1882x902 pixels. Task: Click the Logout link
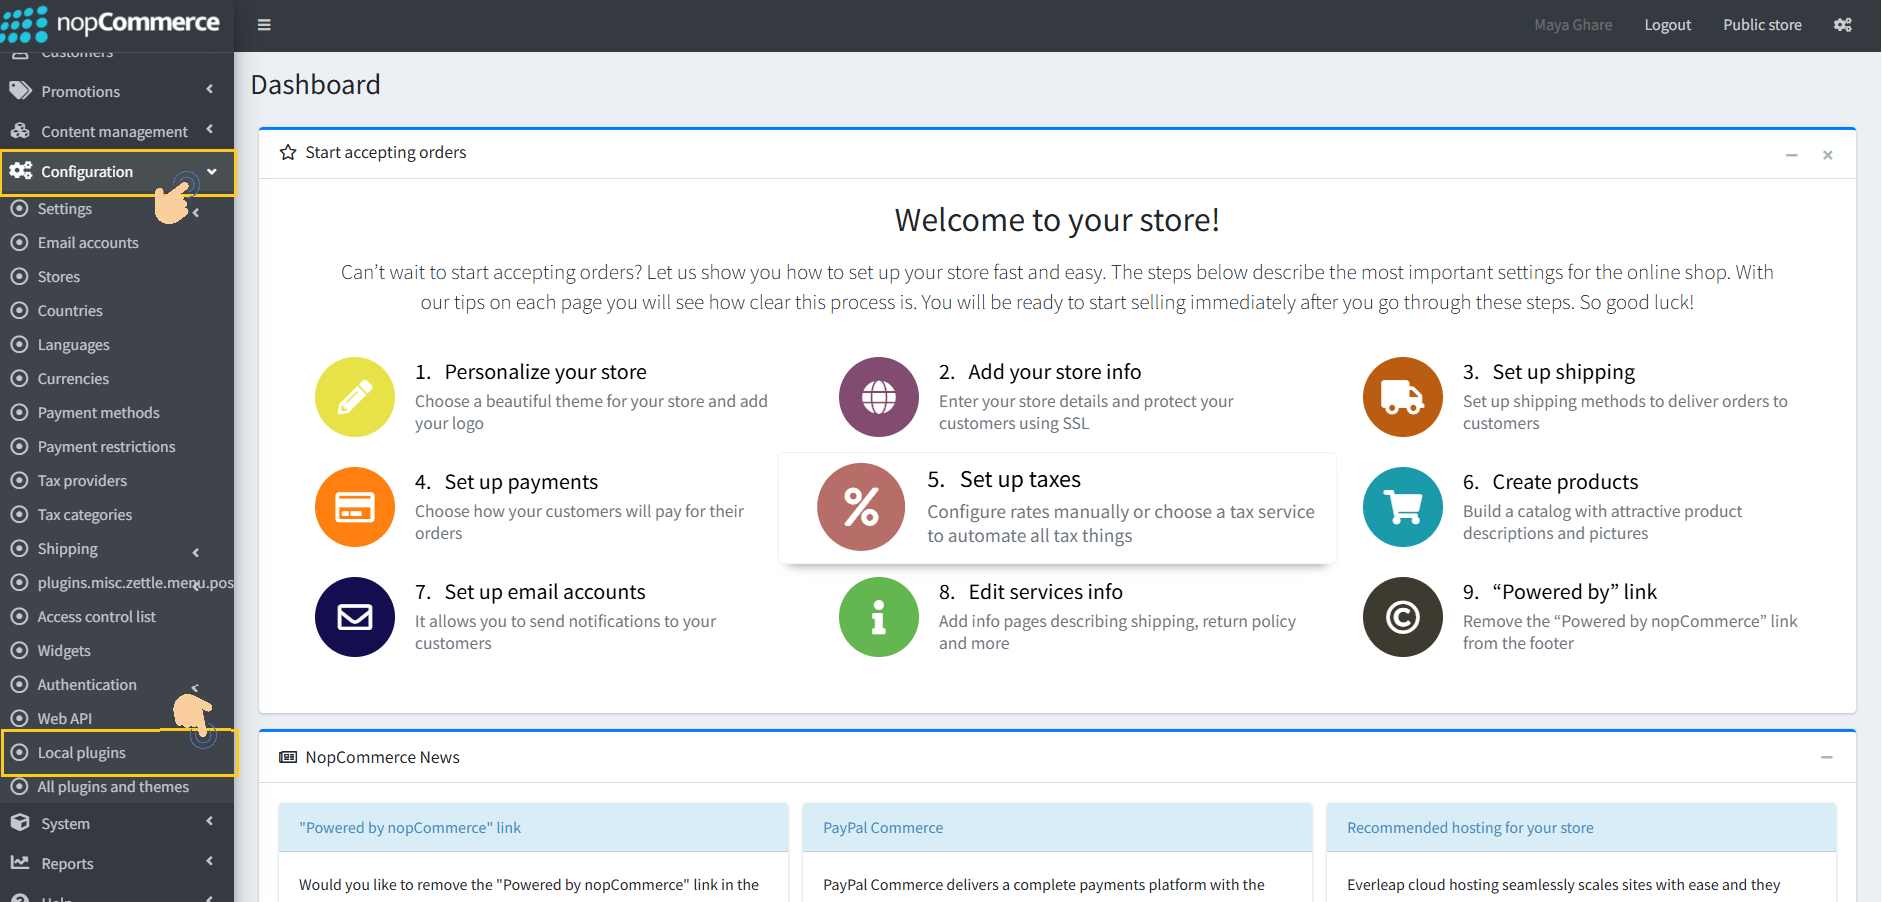point(1667,25)
